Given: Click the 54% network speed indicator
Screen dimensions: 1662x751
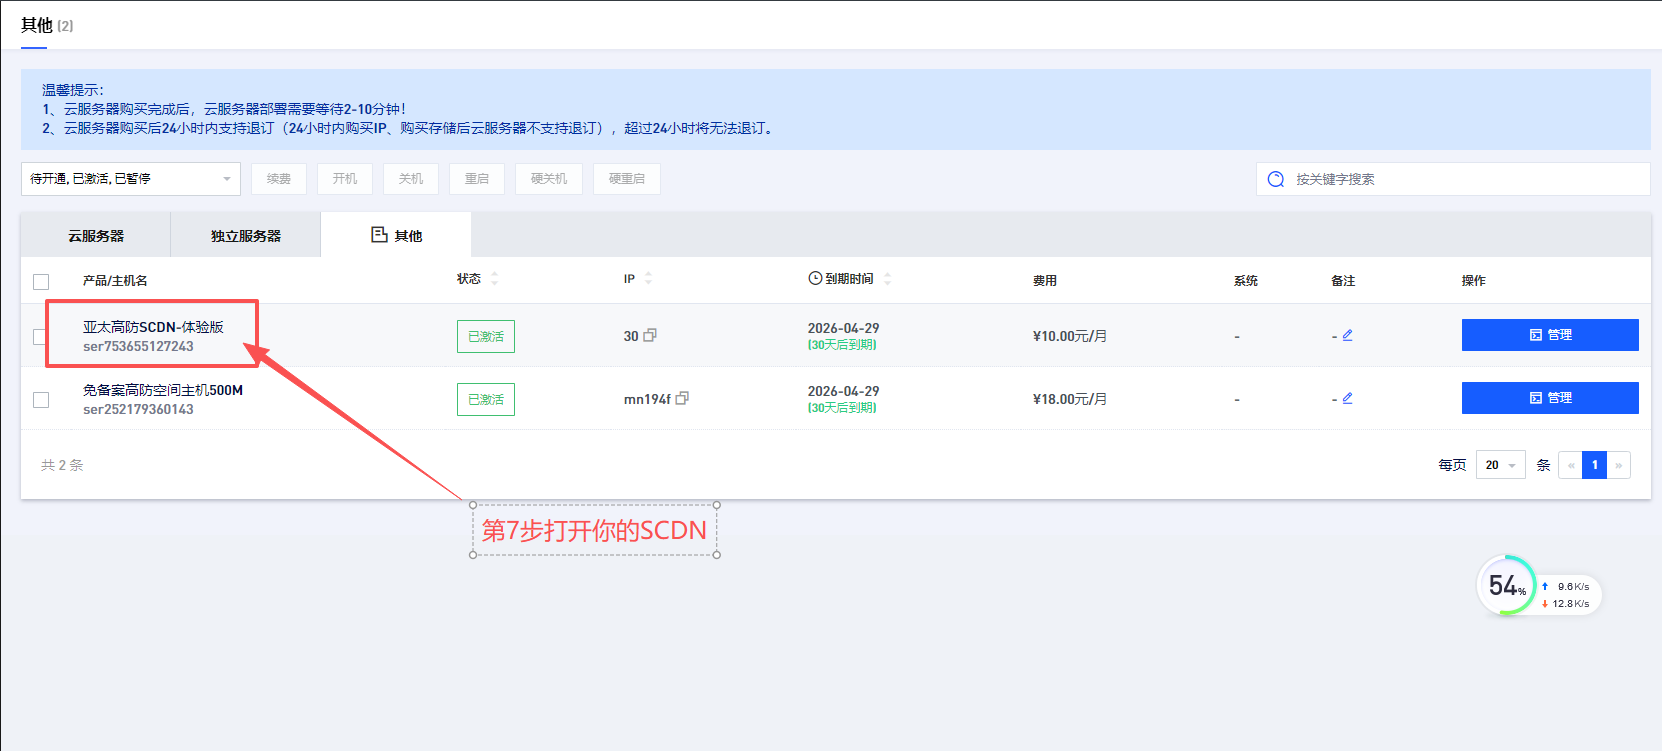Looking at the screenshot, I should 1506,586.
